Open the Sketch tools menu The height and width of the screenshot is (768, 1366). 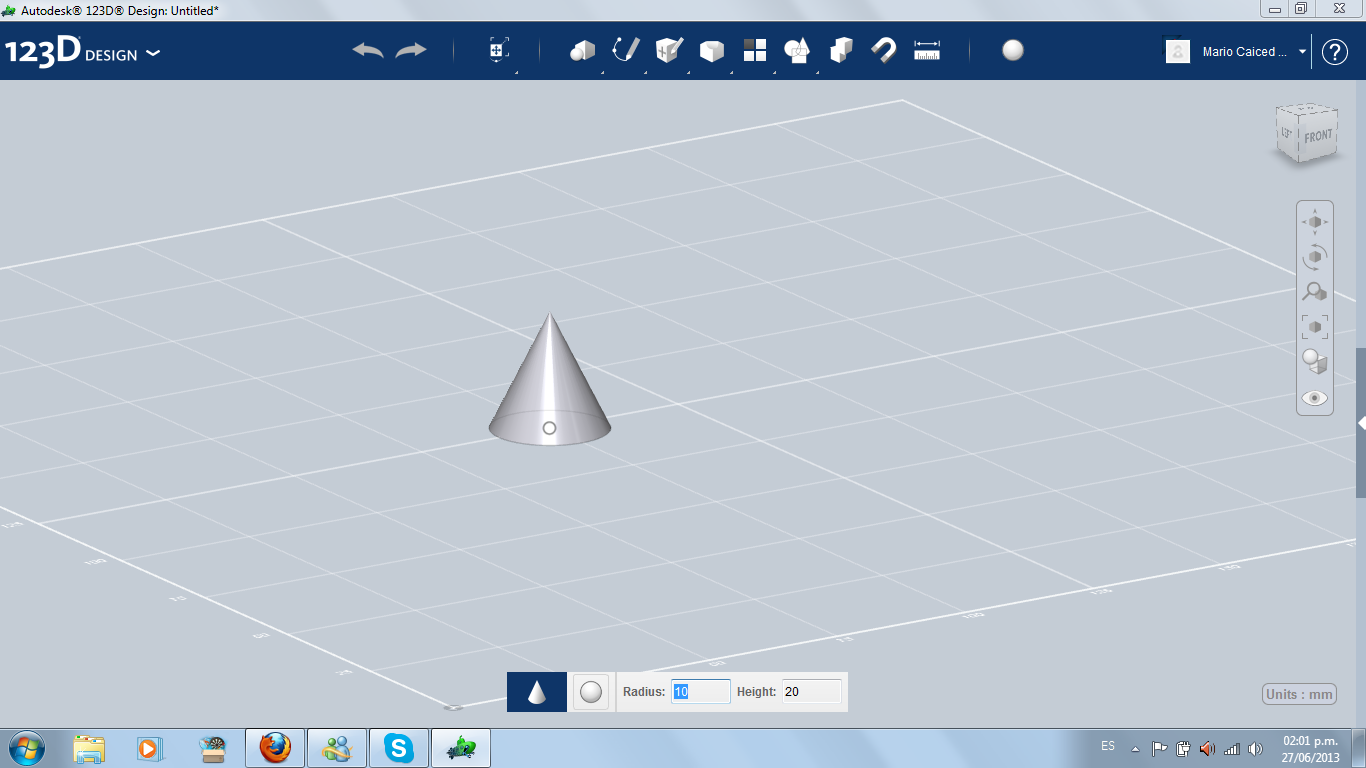(x=626, y=50)
